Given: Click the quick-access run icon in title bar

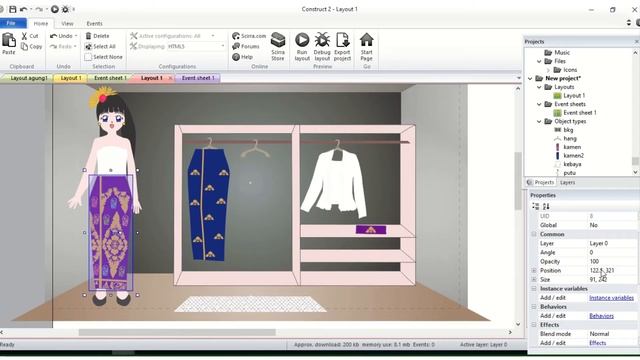Looking at the screenshot, I should (x=55, y=9).
